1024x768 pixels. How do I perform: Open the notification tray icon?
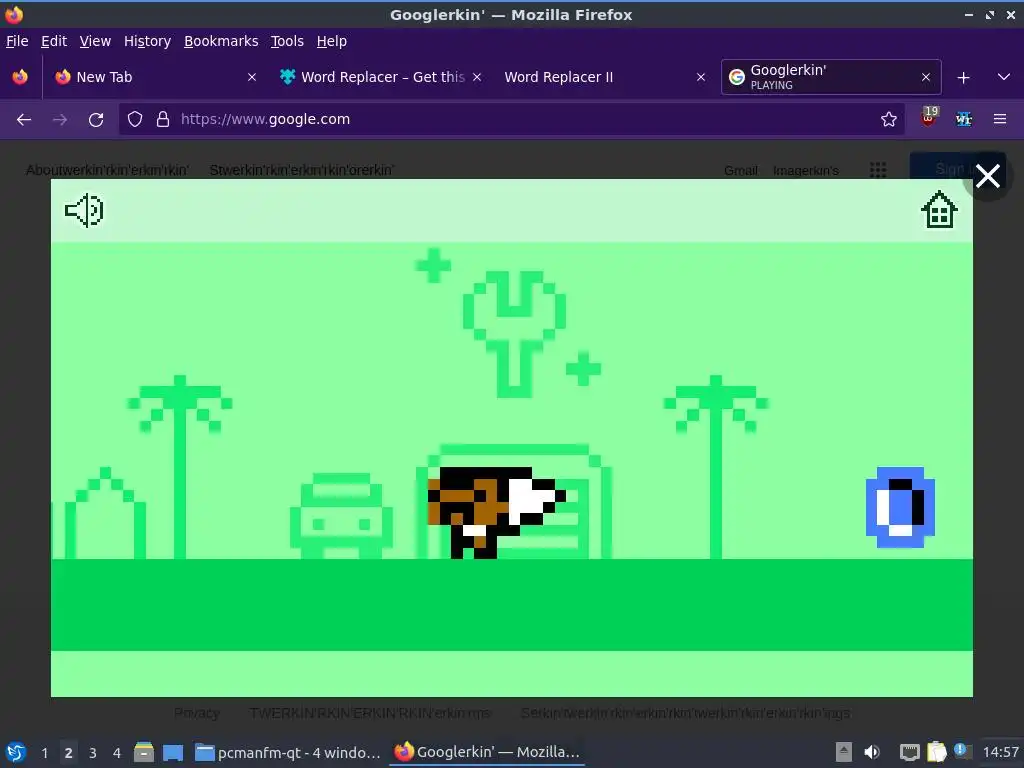pyautogui.click(x=961, y=751)
